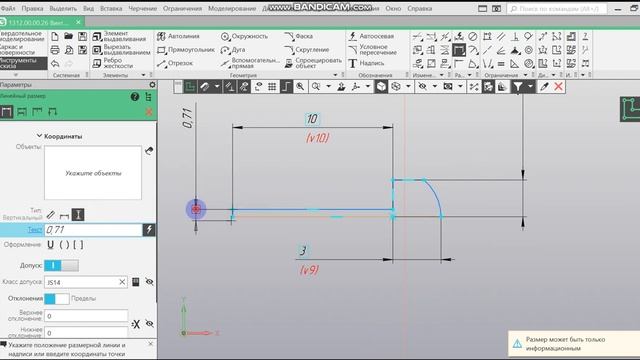Click the Текст input field with 0,71

93,230
